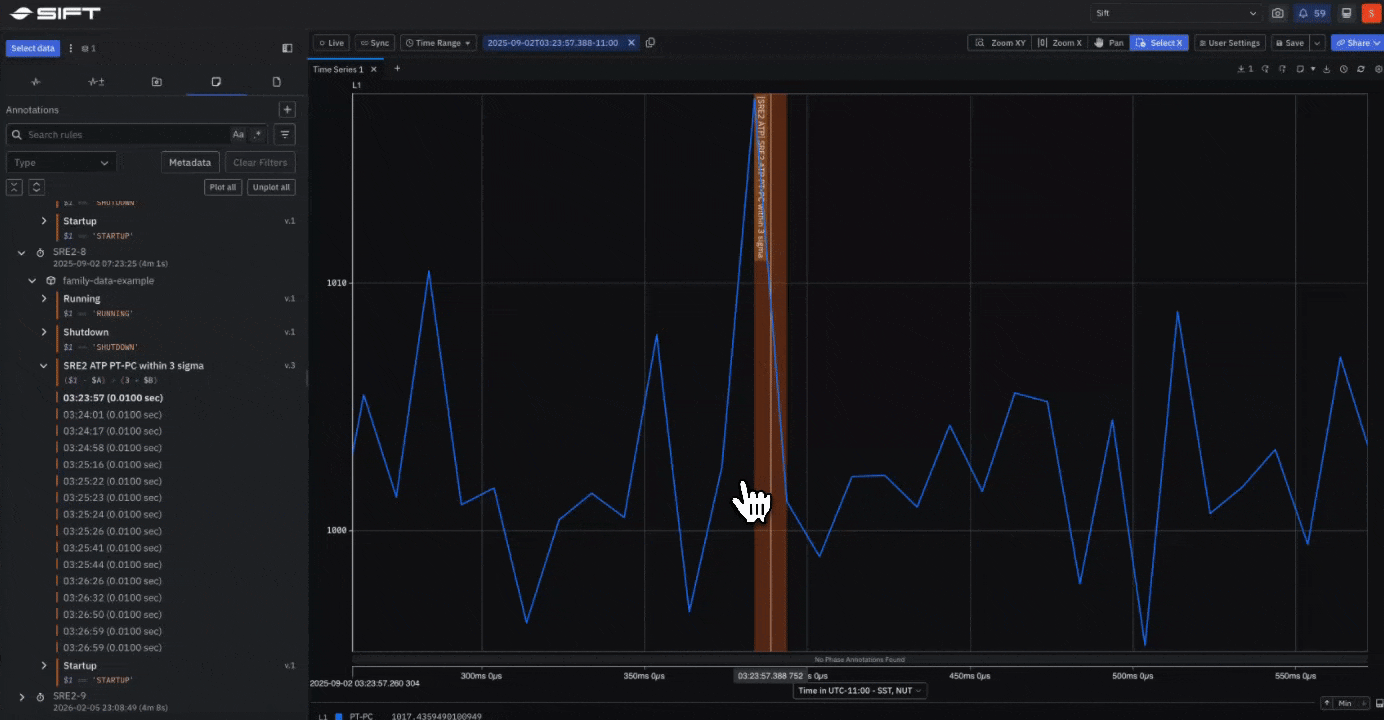
Task: Click the chart clock history icon
Action: click(1344, 69)
